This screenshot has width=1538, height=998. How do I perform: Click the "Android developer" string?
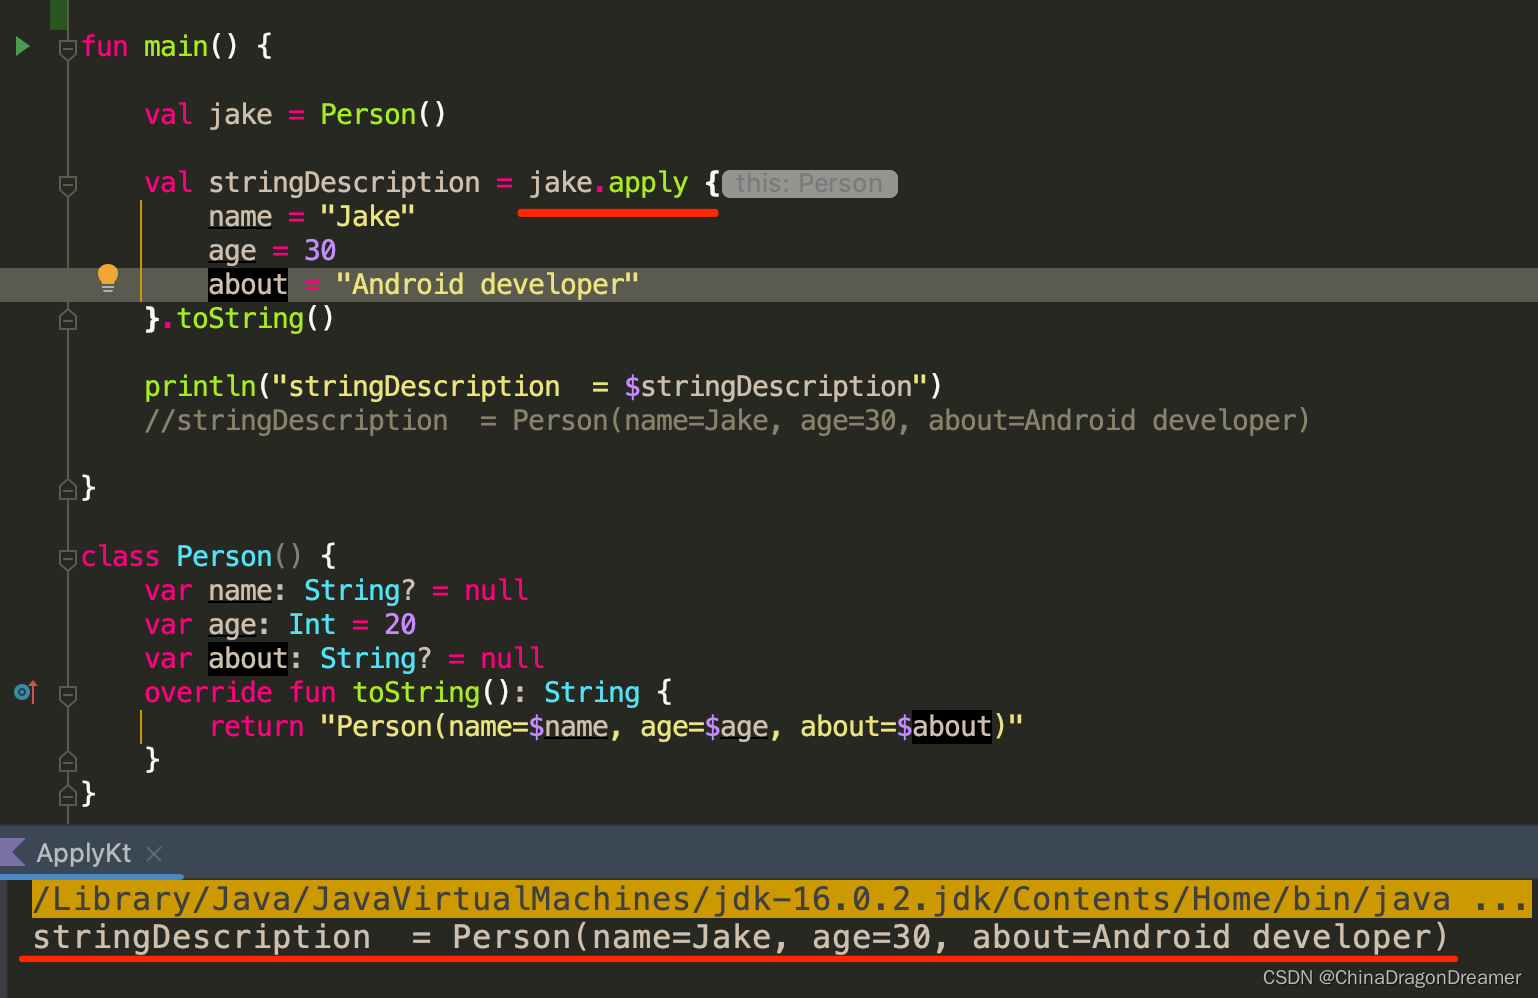(x=488, y=284)
